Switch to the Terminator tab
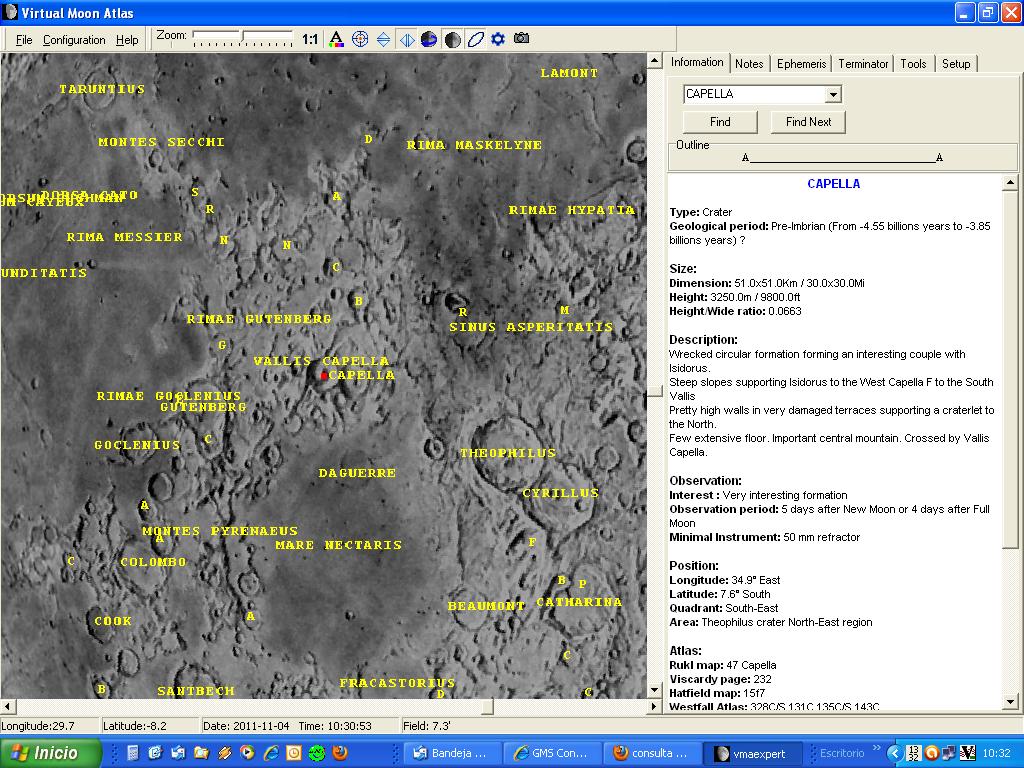Image resolution: width=1024 pixels, height=768 pixels. [x=863, y=63]
